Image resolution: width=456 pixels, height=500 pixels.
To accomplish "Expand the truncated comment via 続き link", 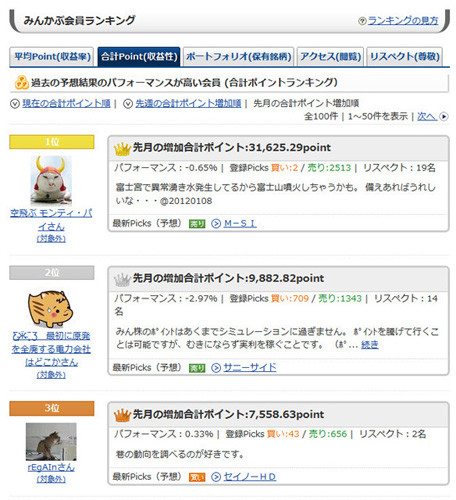I will tap(370, 344).
